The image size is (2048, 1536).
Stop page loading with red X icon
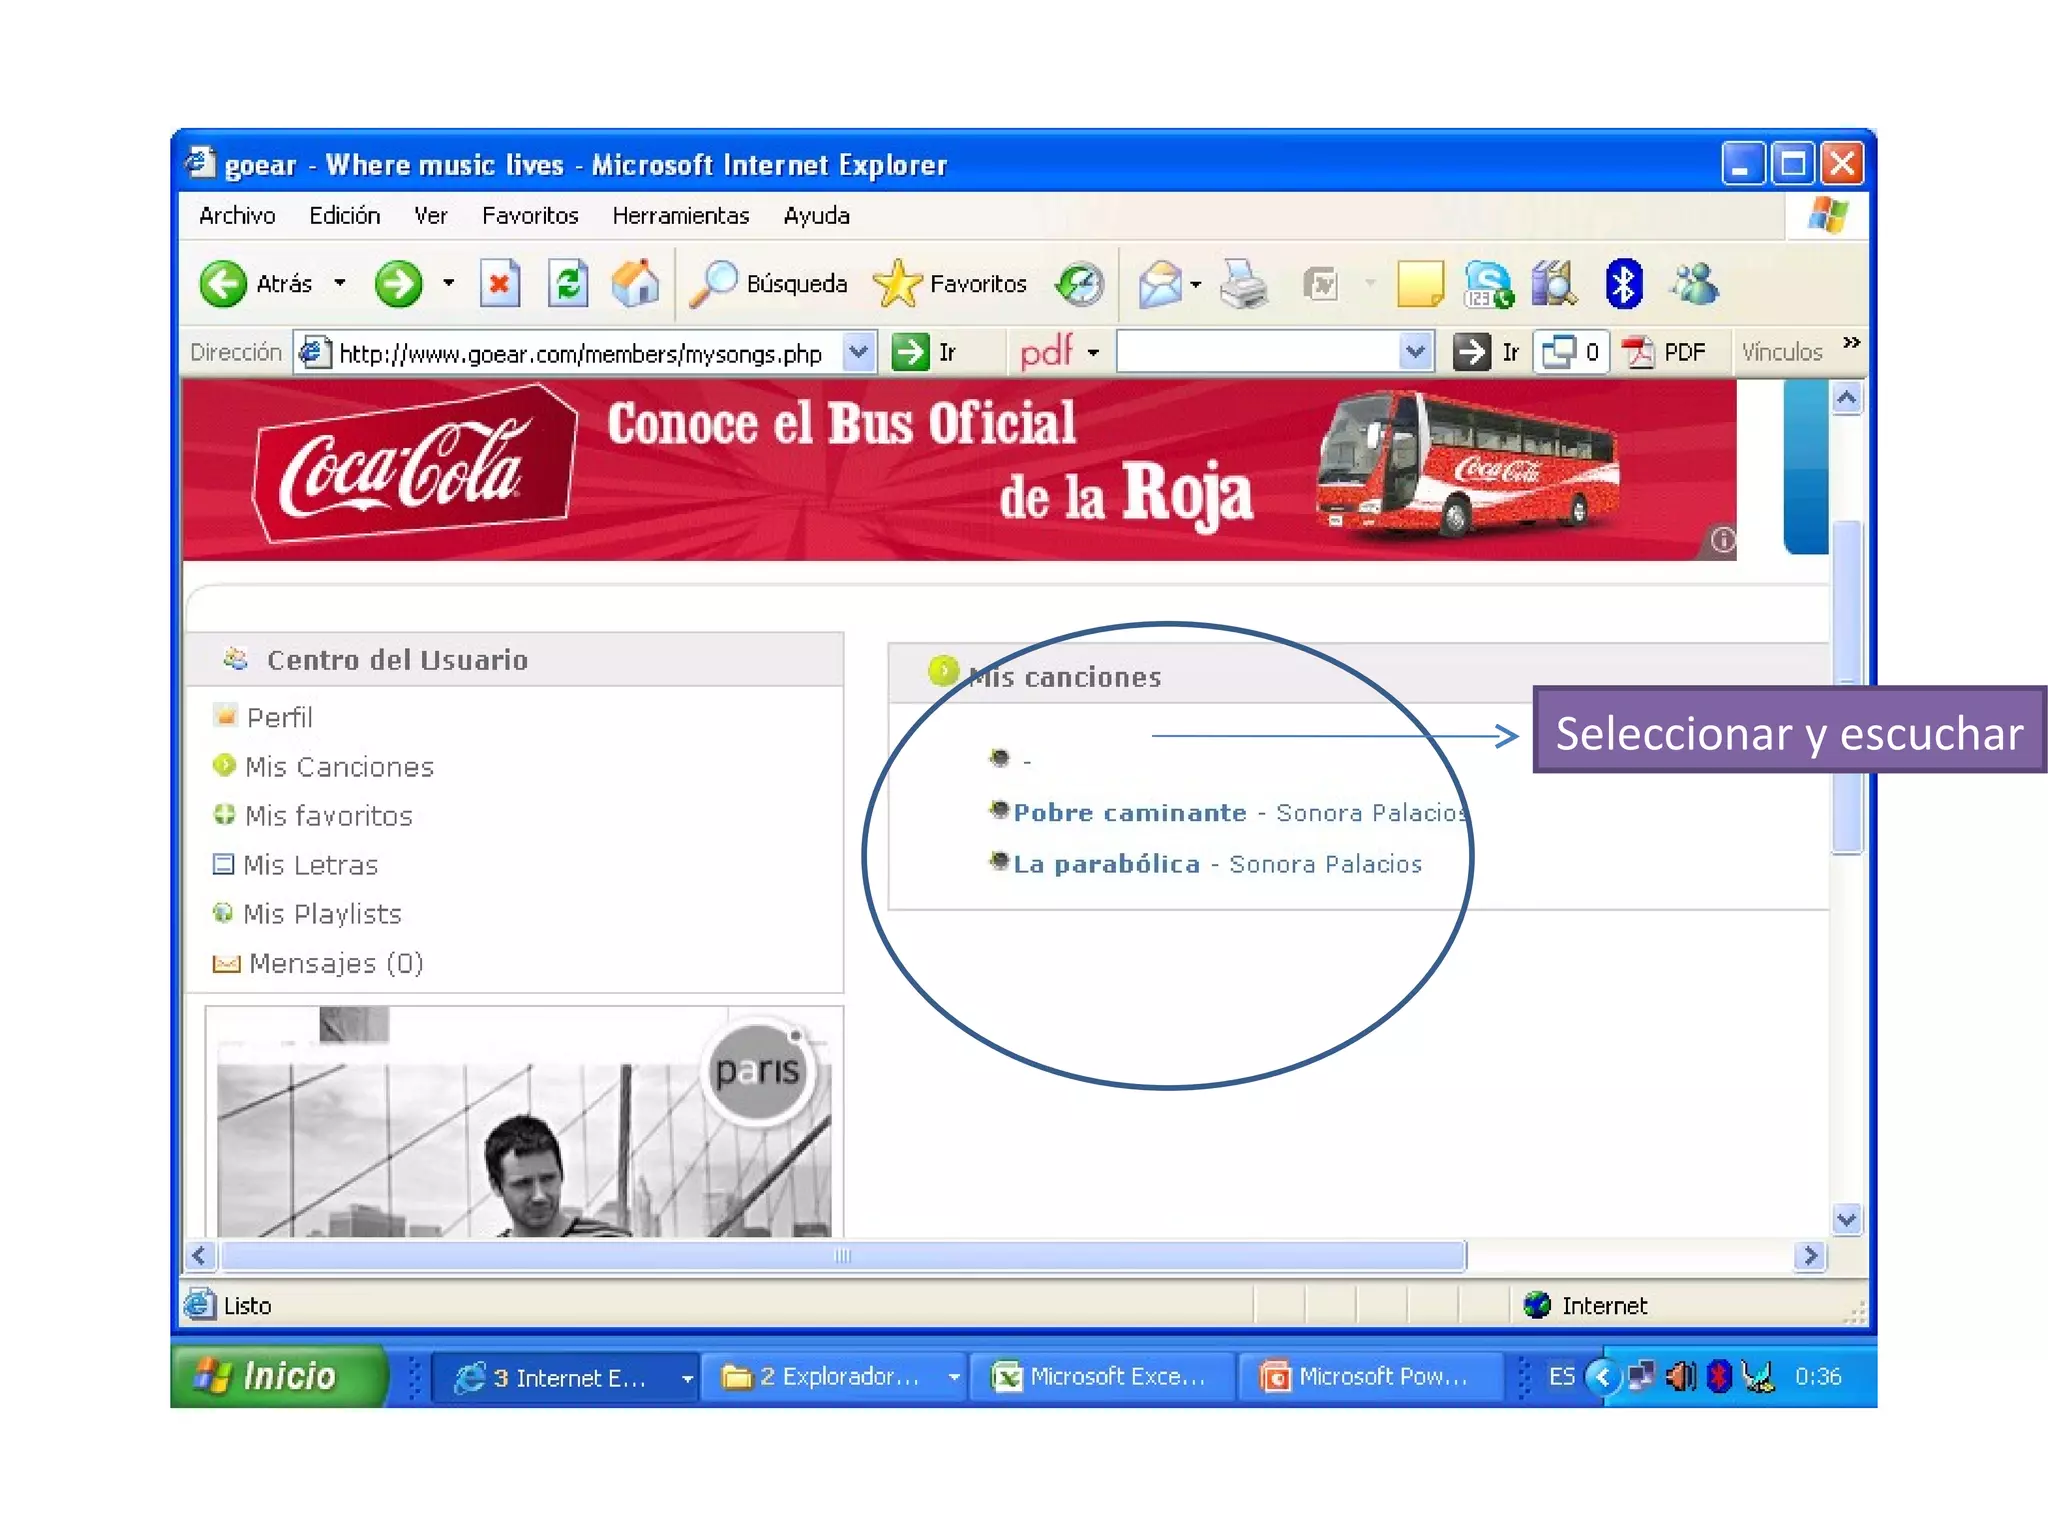click(500, 284)
